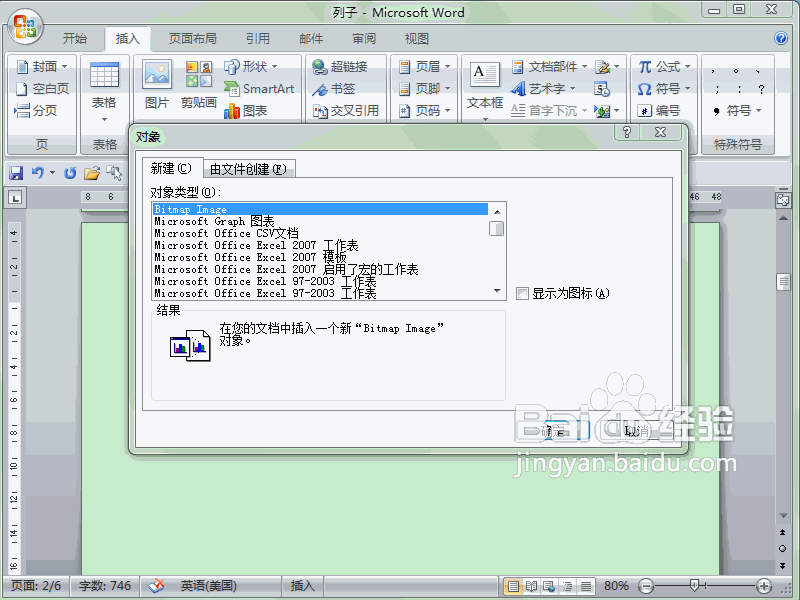The image size is (800, 600).
Task: Insert a cover page (封面)
Action: point(42,67)
